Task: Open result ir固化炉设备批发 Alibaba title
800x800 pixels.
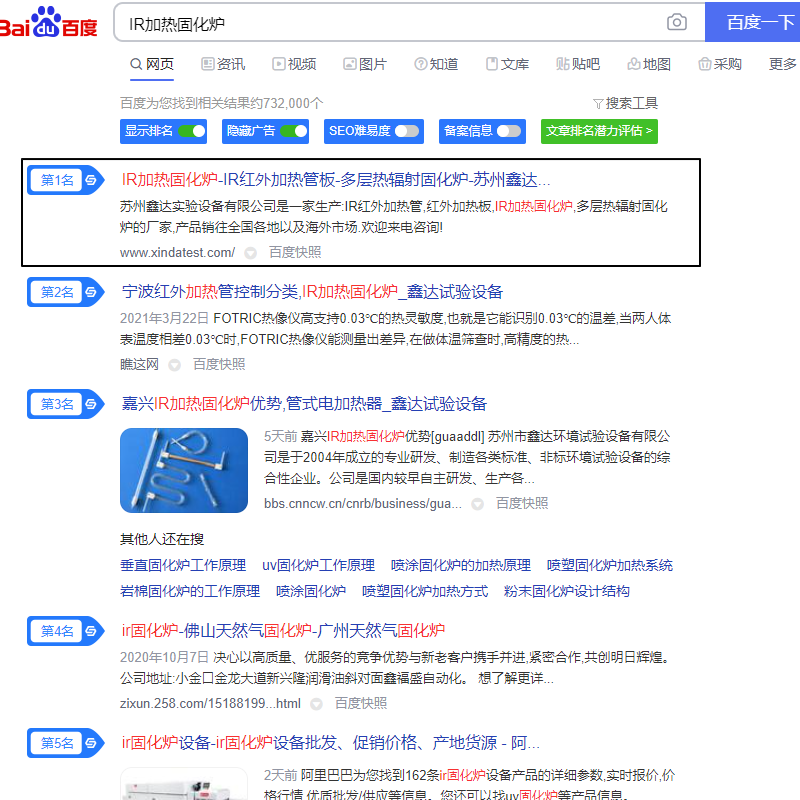Action: (331, 743)
